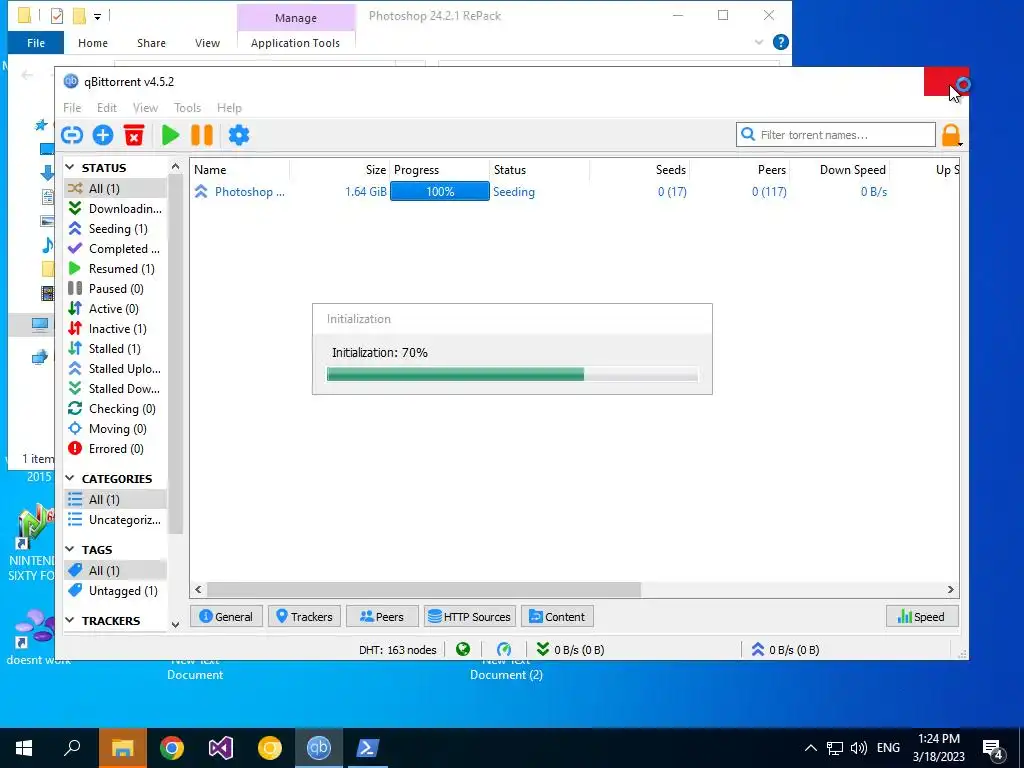Select the Seeding (1) status filter
The image size is (1024, 768).
coord(116,229)
